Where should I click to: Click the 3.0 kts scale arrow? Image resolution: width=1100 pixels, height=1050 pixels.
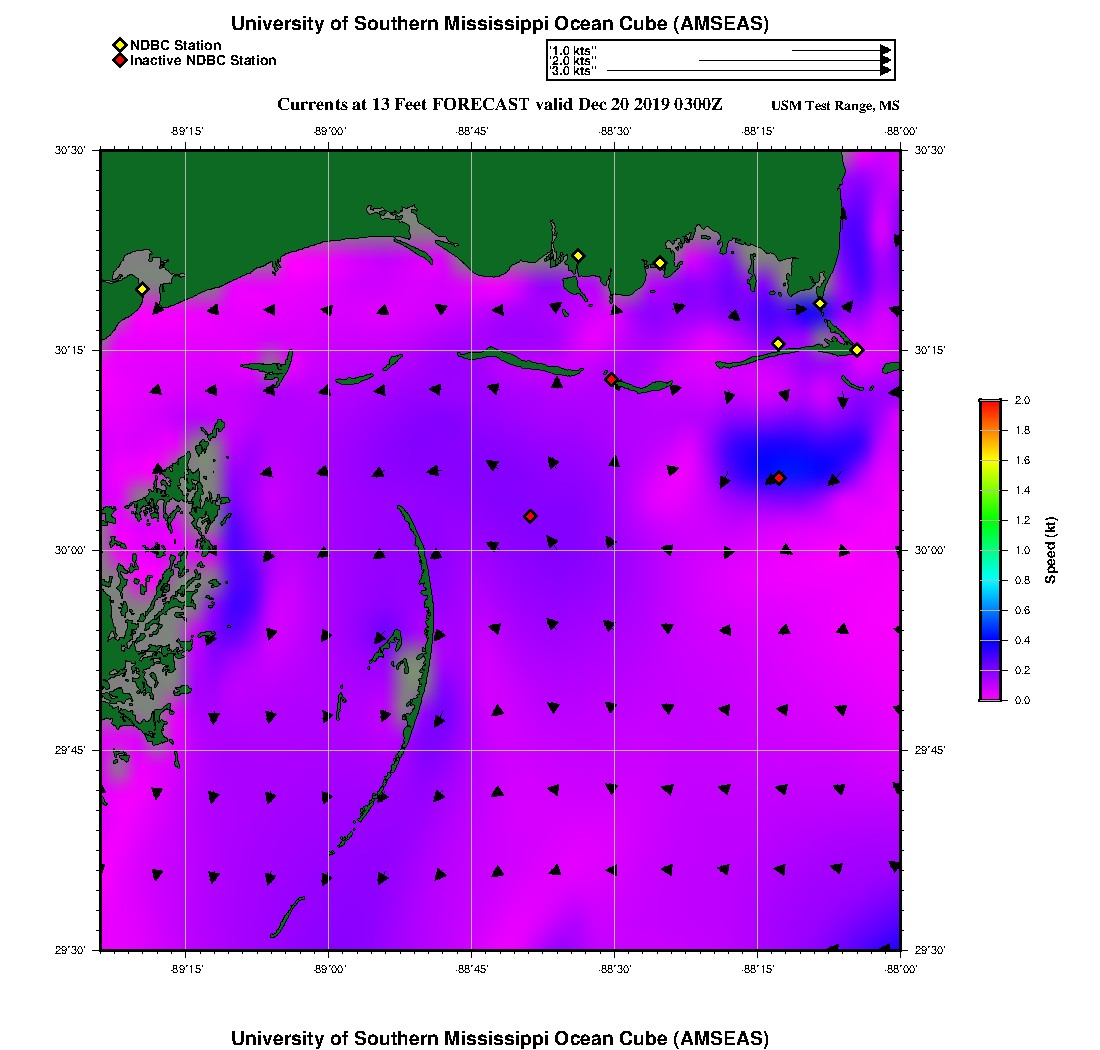coord(748,71)
